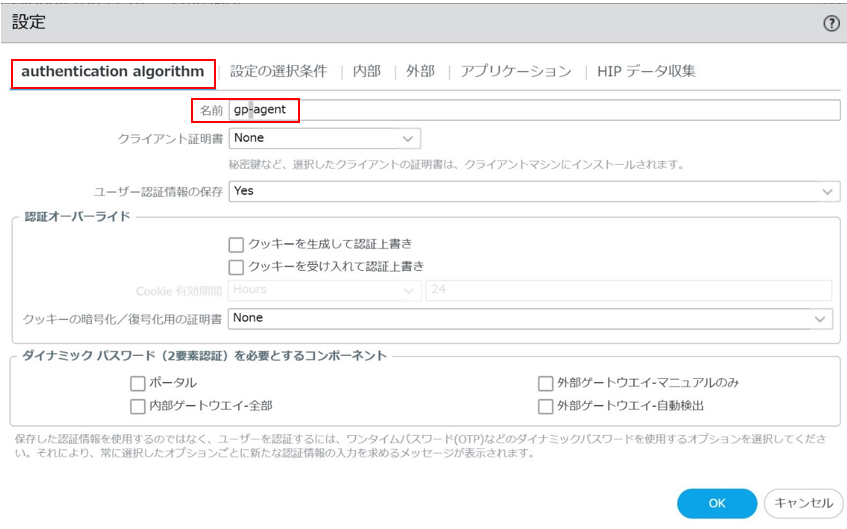This screenshot has width=847, height=529.
Task: Enable クッキーを受け入れて認証上書き checkbox
Action: tap(236, 267)
